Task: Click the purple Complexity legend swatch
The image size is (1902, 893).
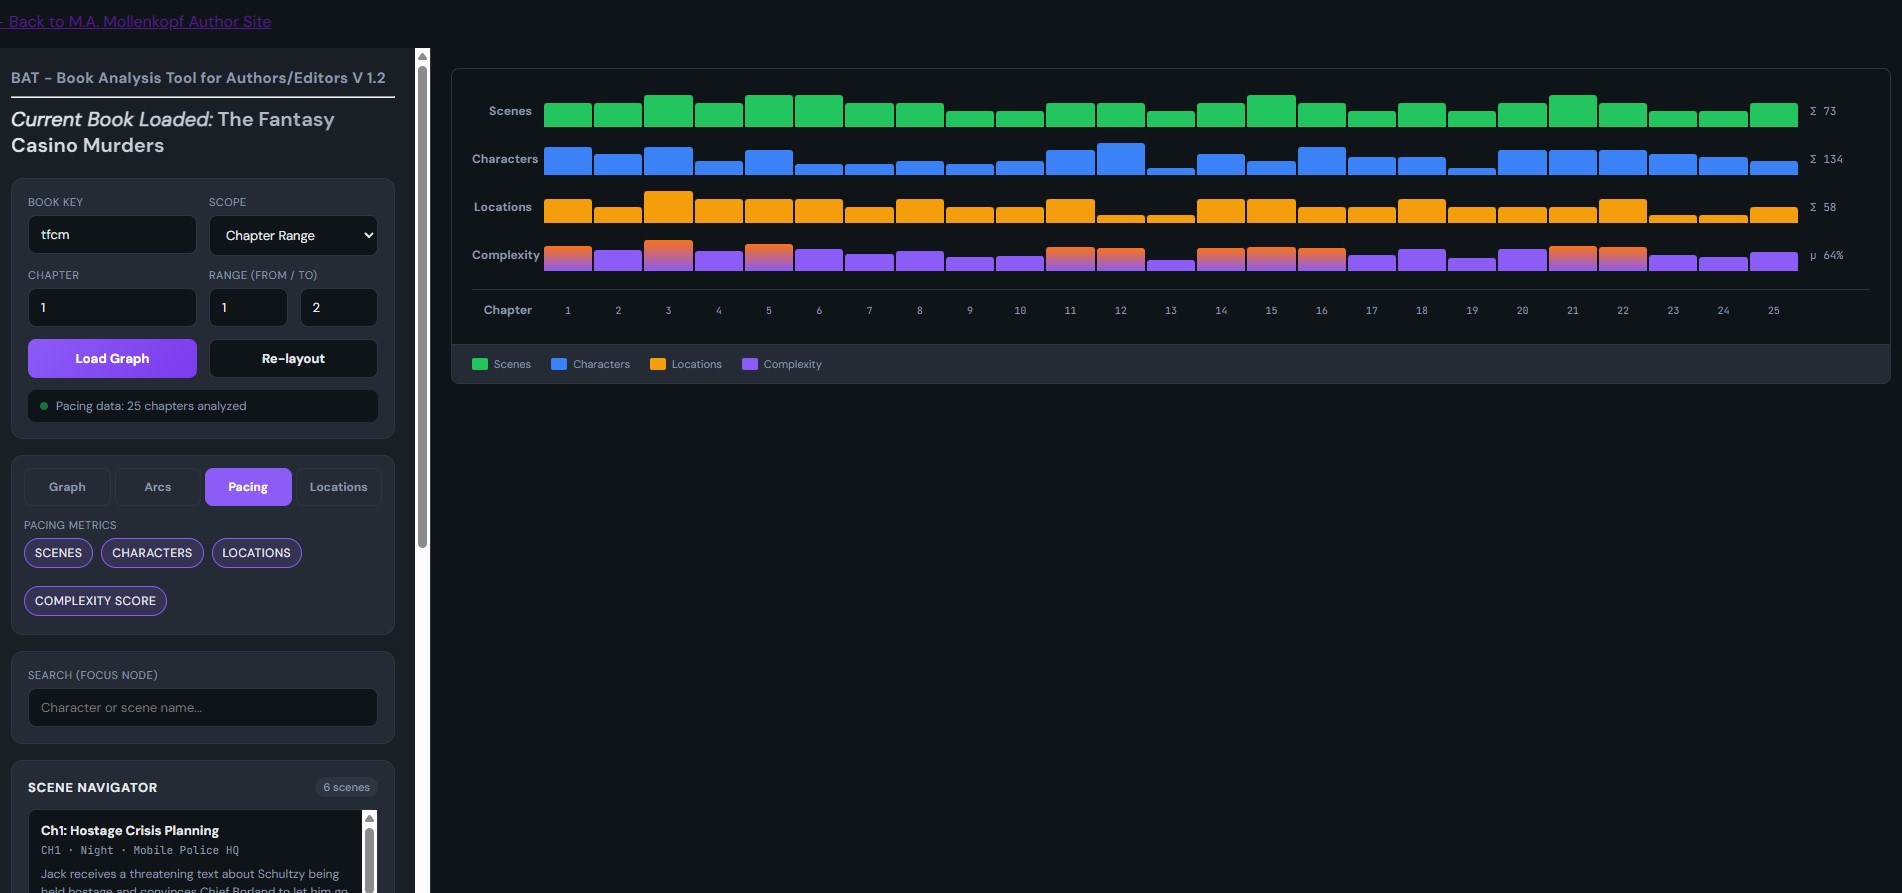Action: pos(750,364)
